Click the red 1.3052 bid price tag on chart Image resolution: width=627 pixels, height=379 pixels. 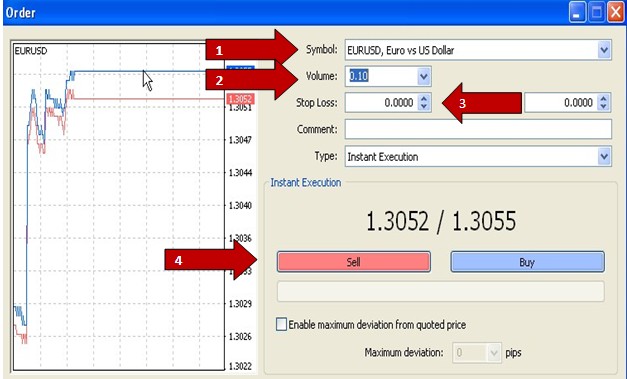240,99
